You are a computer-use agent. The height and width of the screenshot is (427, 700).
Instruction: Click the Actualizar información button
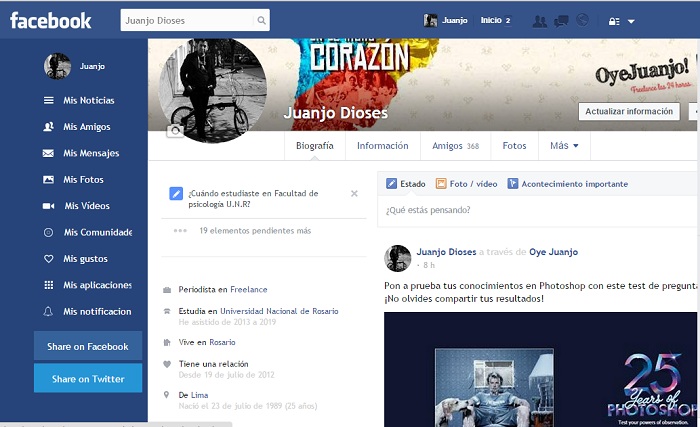[628, 112]
